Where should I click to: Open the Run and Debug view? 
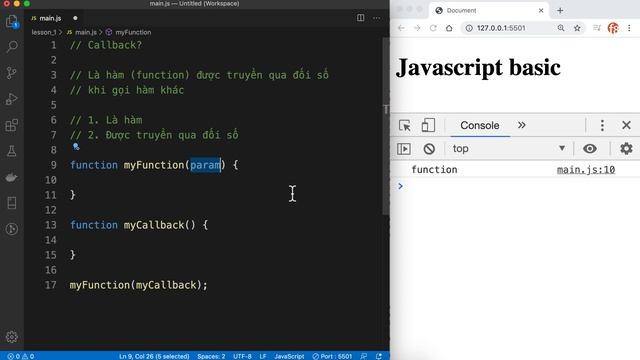tap(12, 99)
